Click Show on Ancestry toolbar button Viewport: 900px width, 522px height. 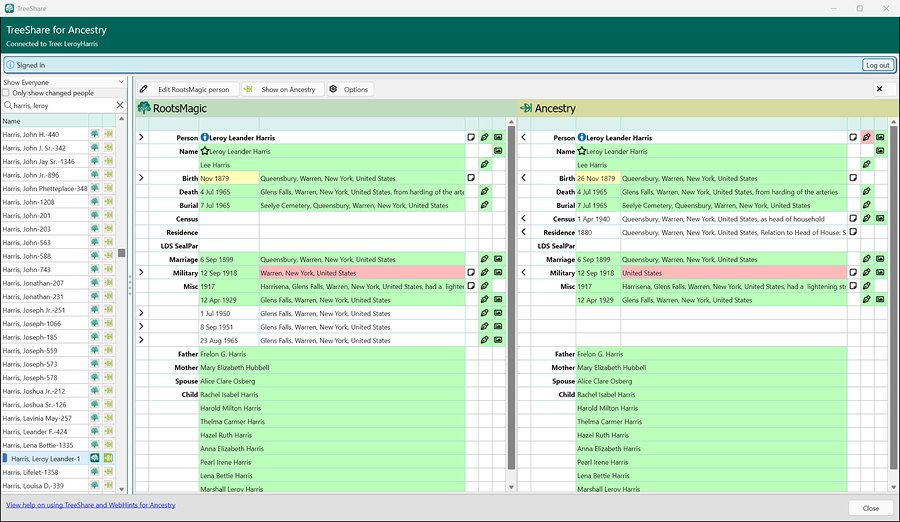click(281, 89)
